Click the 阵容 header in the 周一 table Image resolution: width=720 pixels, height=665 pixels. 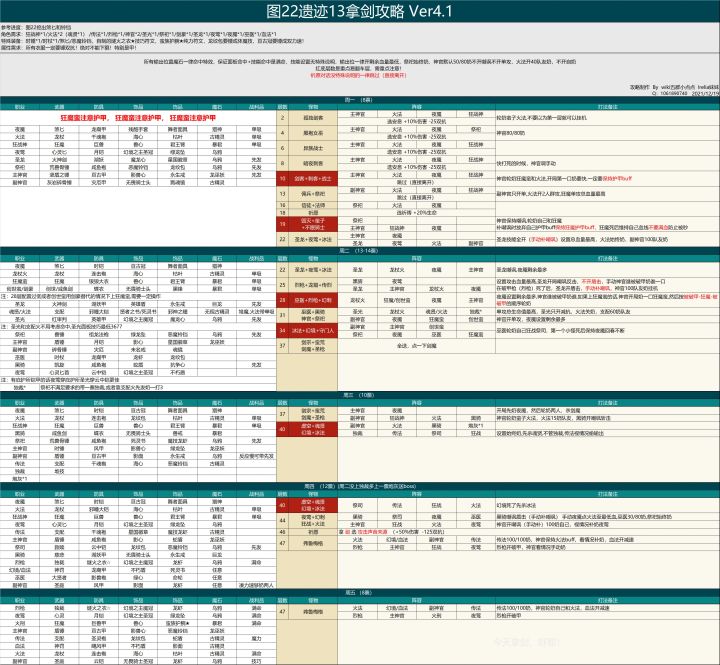[417, 106]
